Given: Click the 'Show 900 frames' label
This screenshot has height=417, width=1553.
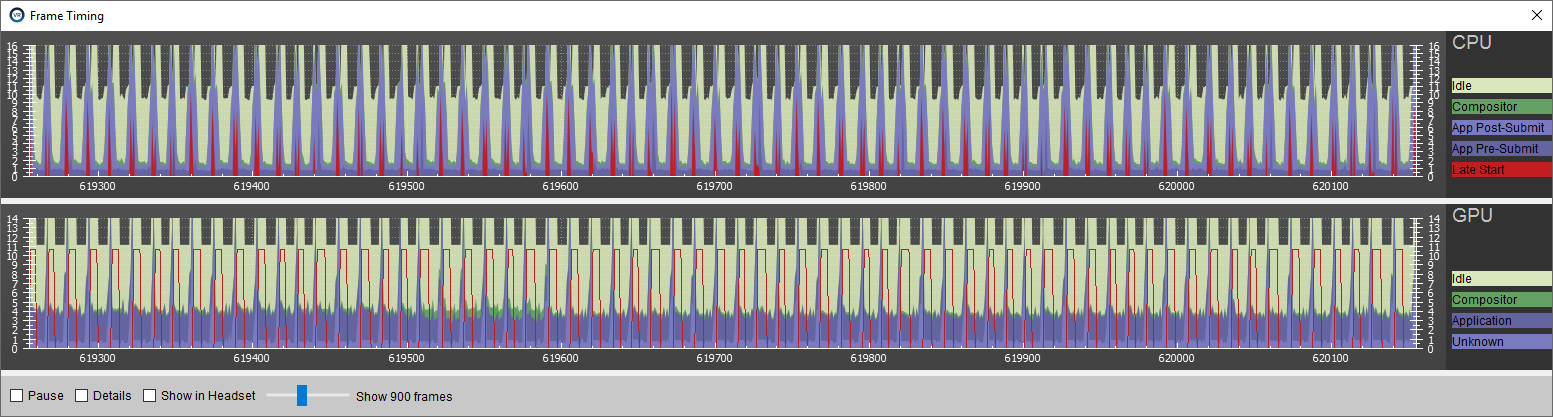Looking at the screenshot, I should click(x=404, y=397).
